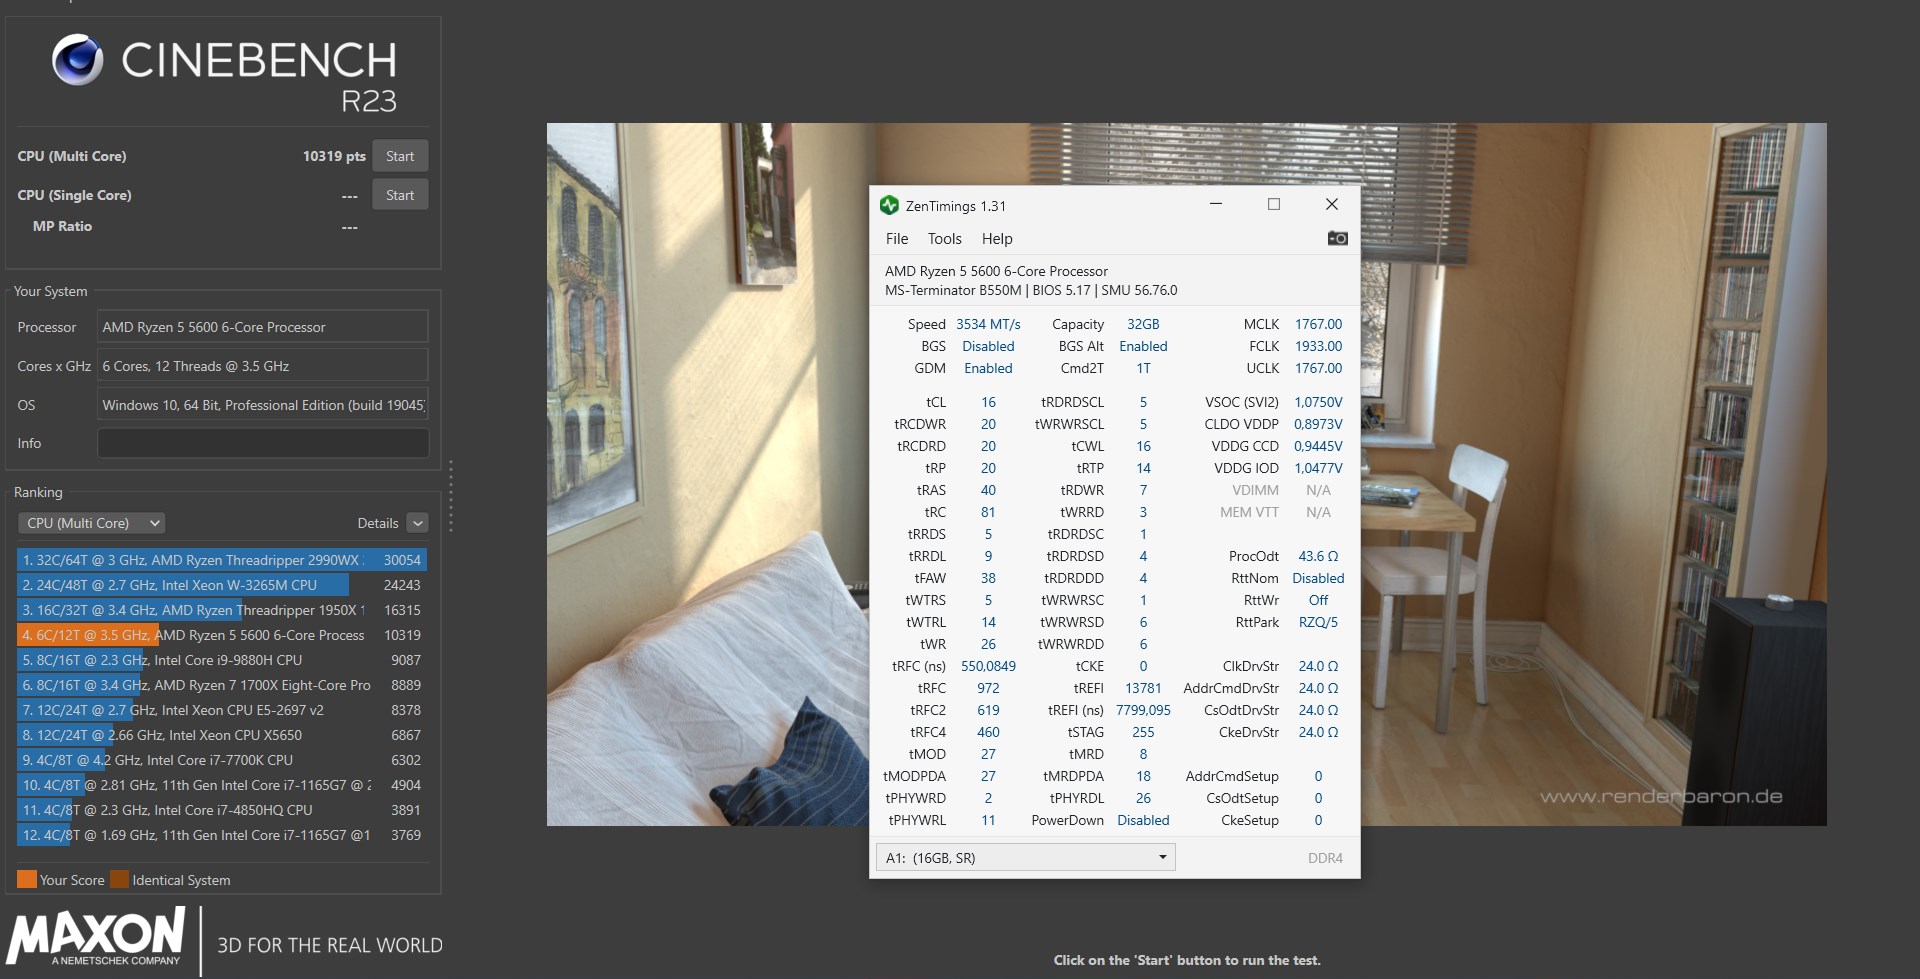Click the ProcOdt value 43.6 Ω
The image size is (1920, 979).
click(1318, 556)
